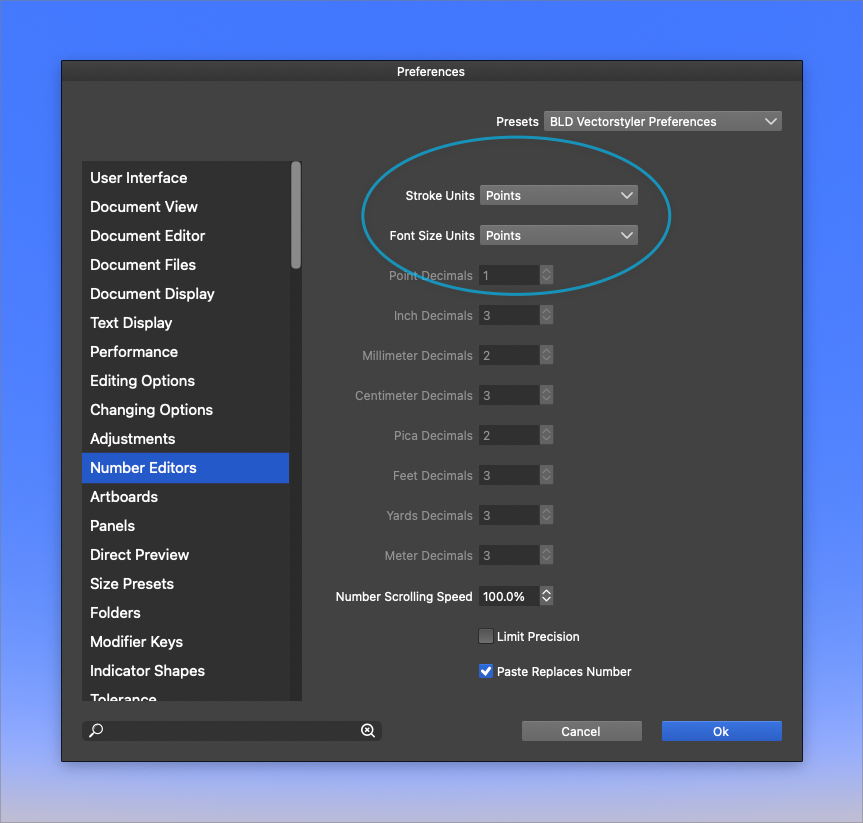Select Indicator Shapes in the sidebar
The width and height of the screenshot is (863, 823).
(x=147, y=671)
